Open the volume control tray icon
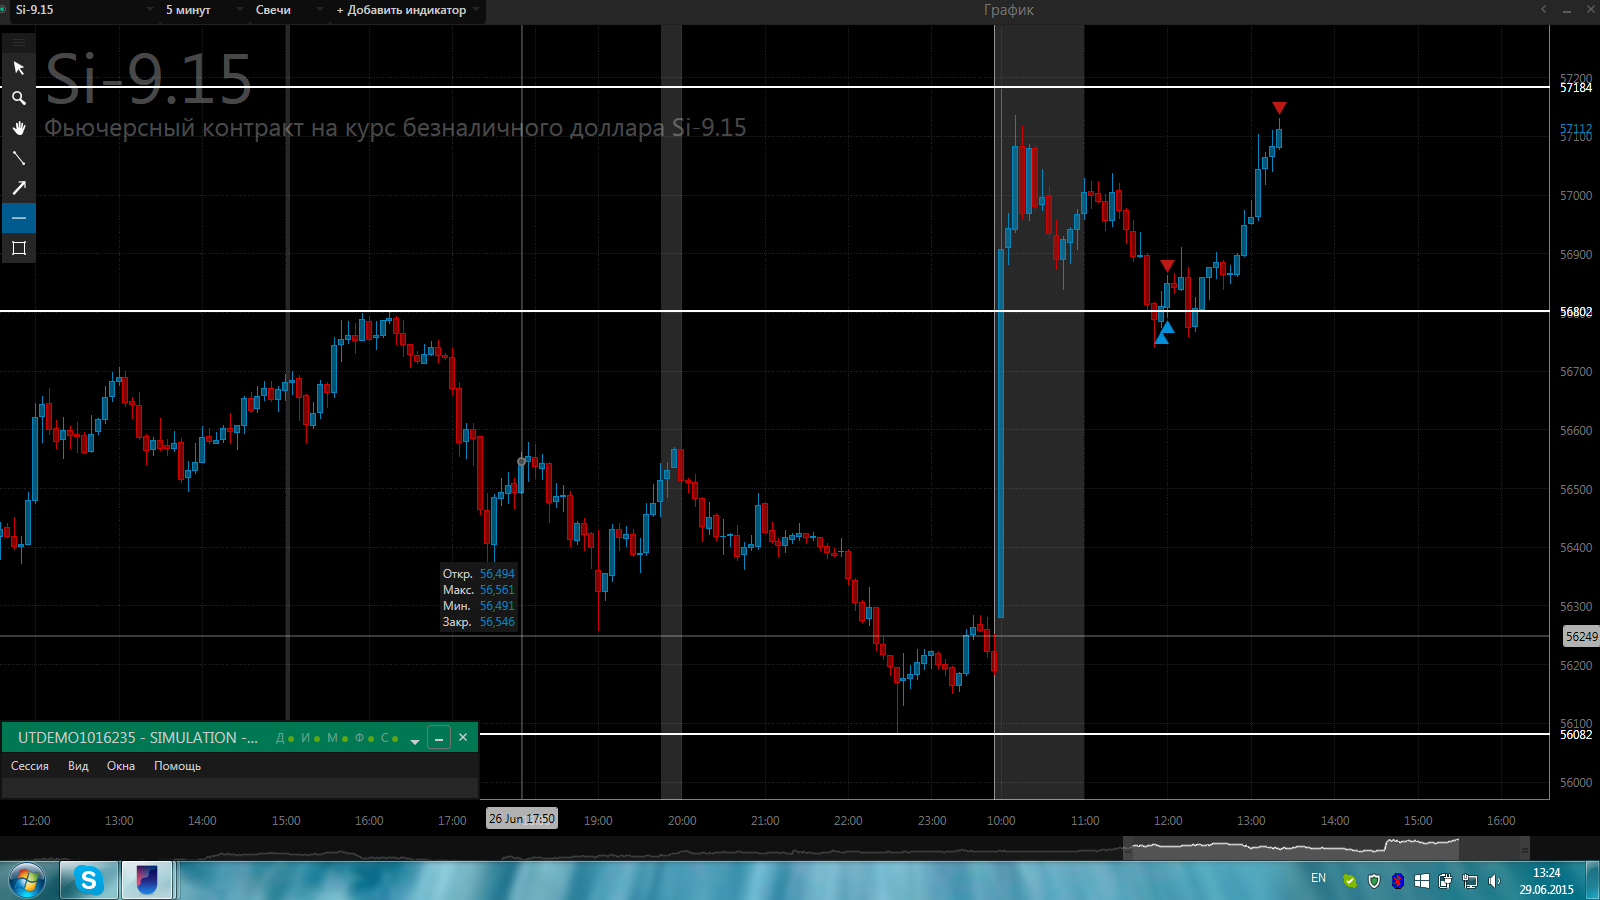The height and width of the screenshot is (900, 1600). pyautogui.click(x=1494, y=881)
